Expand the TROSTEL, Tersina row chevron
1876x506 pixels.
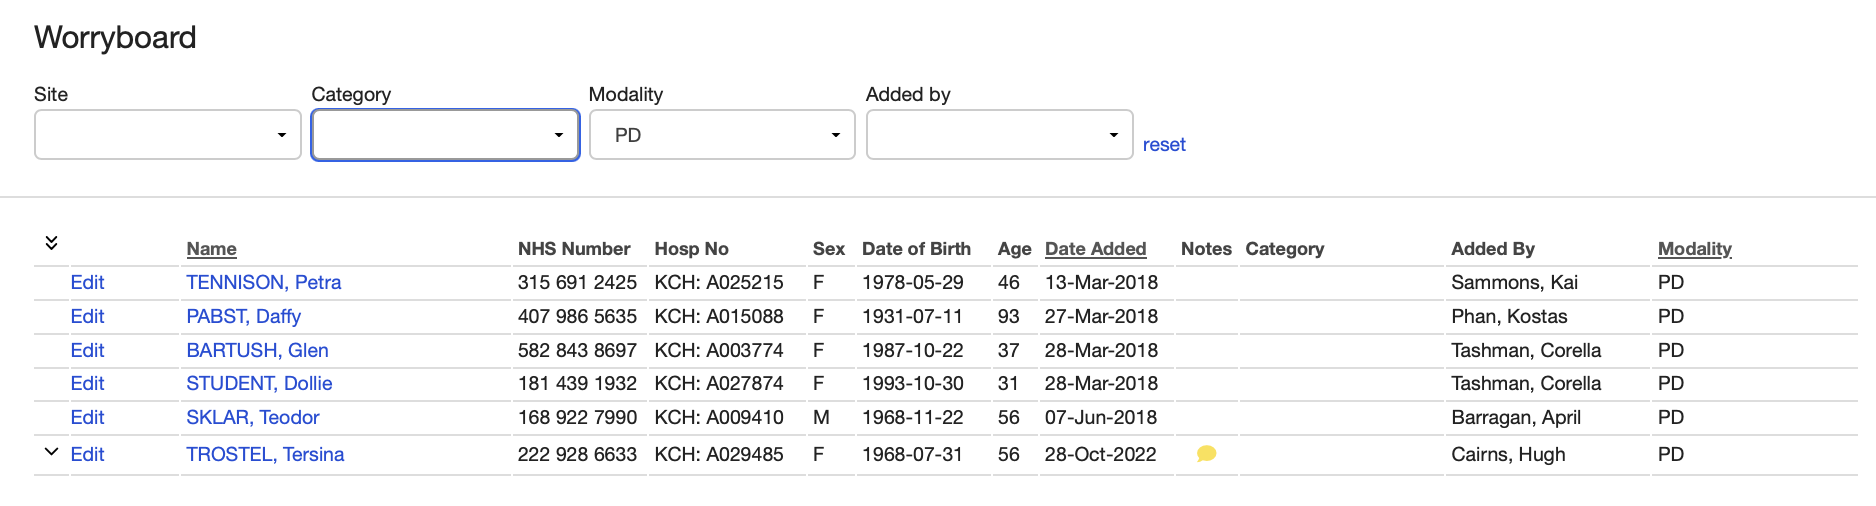coord(51,452)
